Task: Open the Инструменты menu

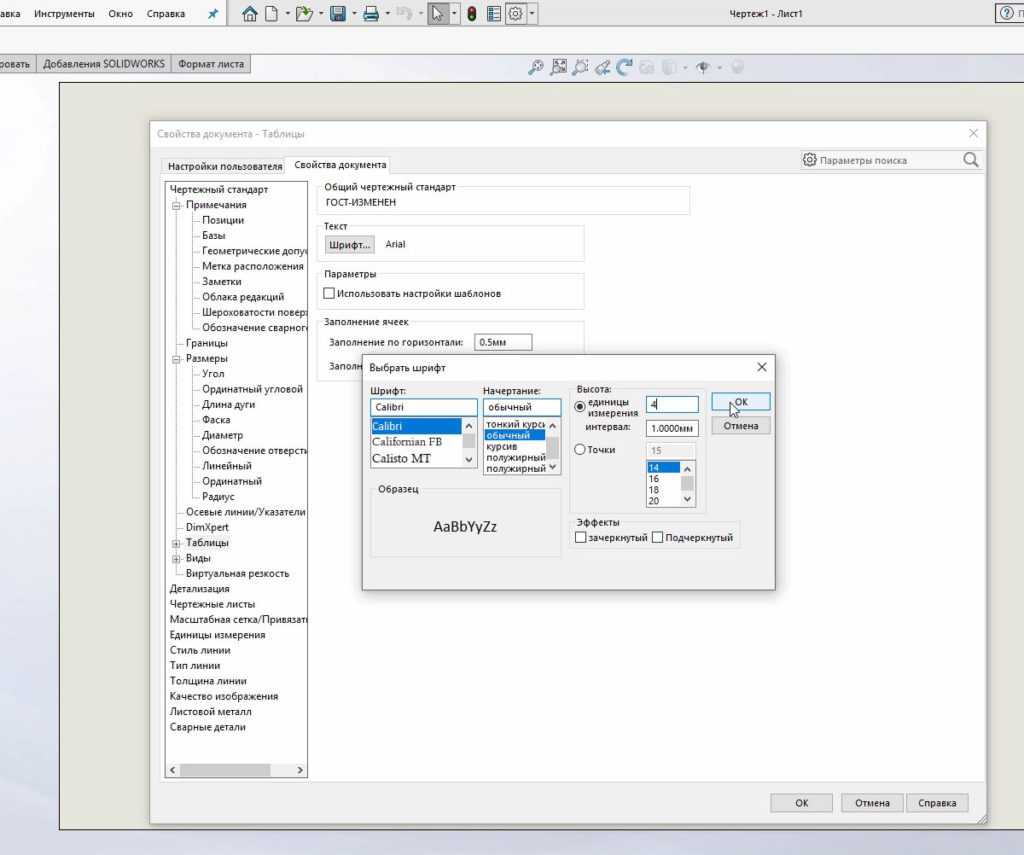Action: tap(64, 14)
